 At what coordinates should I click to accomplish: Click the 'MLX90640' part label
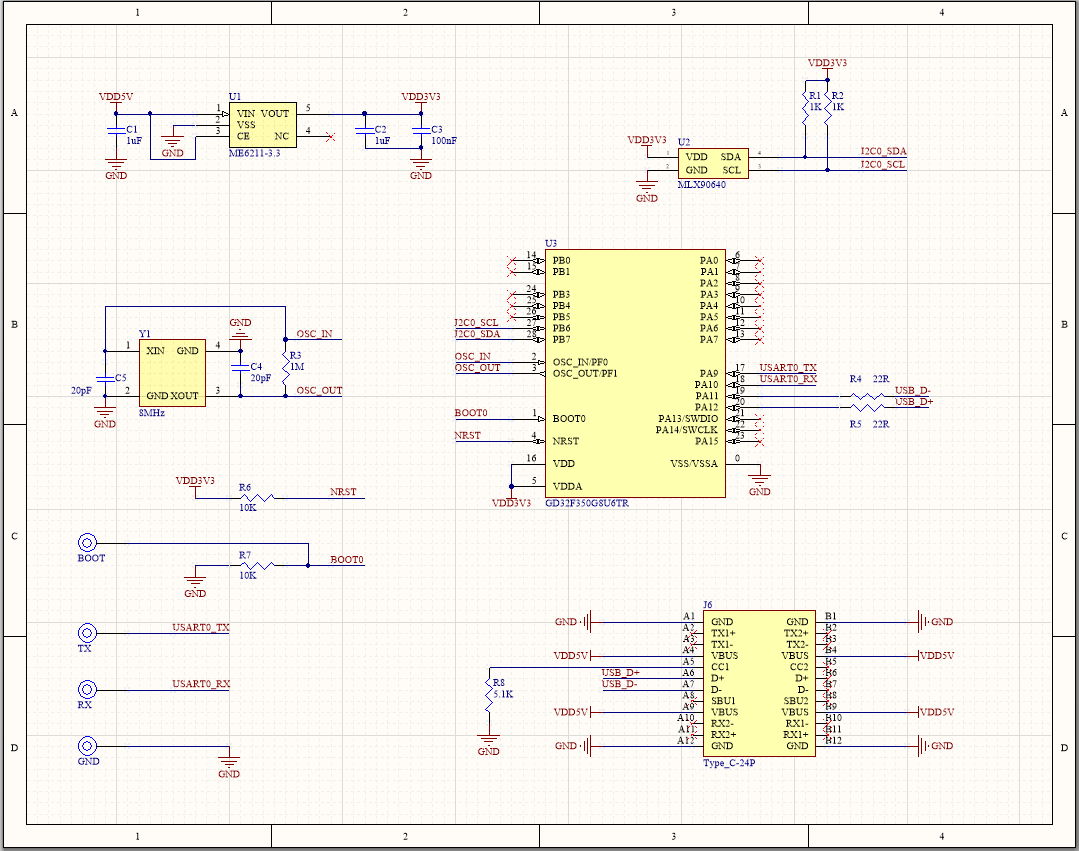pos(702,184)
